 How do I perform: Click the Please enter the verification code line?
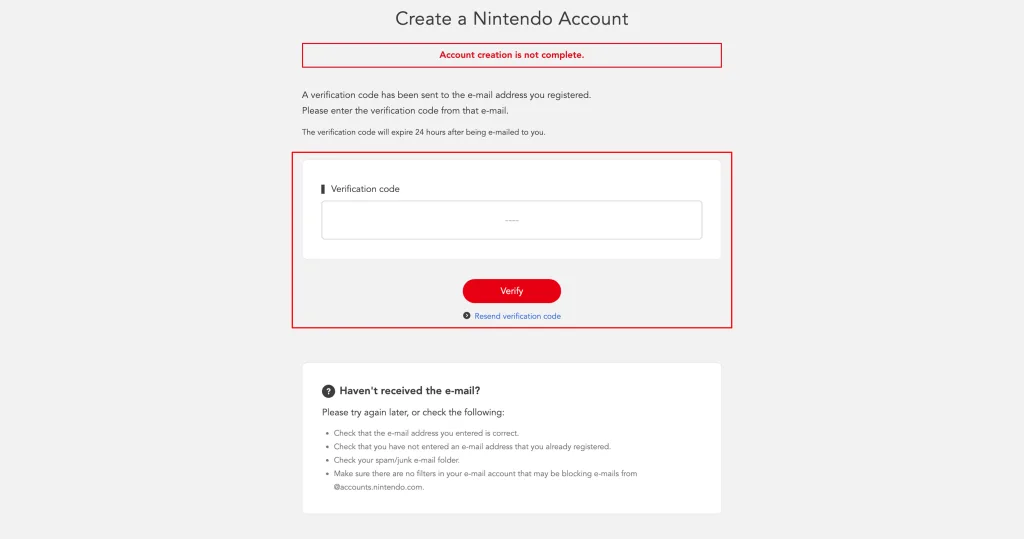pos(405,110)
